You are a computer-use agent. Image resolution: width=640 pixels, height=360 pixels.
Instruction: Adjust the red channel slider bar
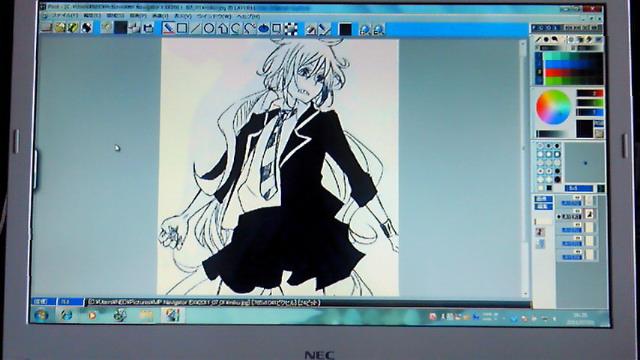[589, 93]
